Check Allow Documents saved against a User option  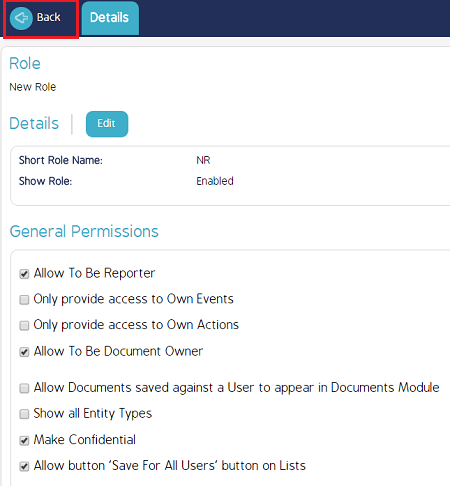point(24,388)
